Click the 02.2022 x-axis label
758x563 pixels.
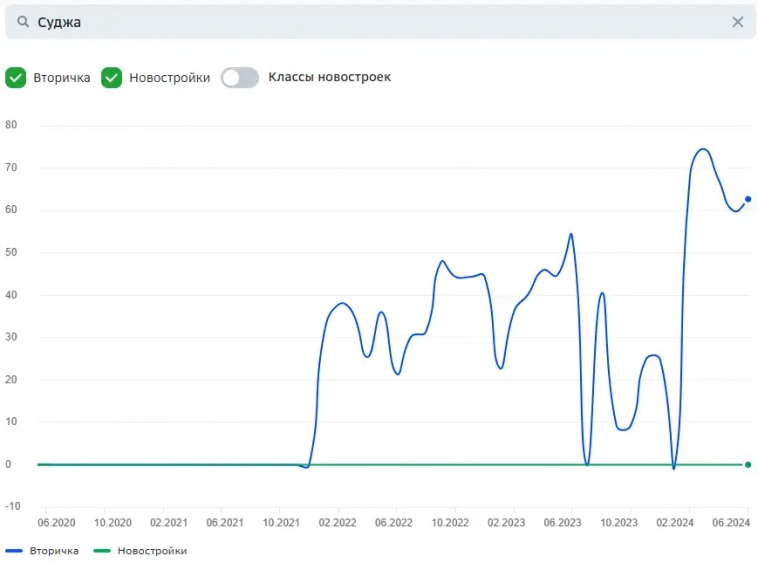tap(338, 523)
